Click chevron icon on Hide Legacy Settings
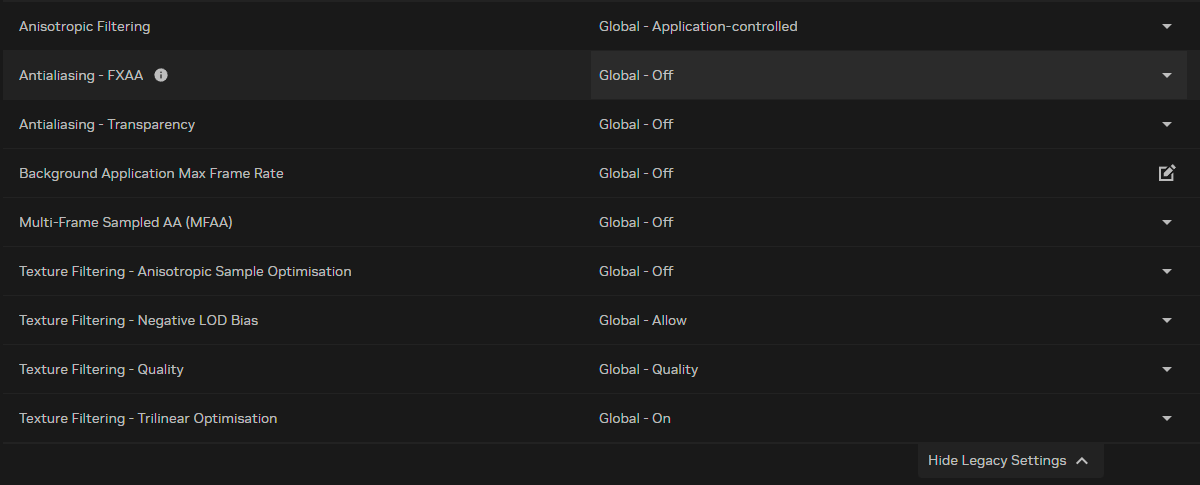 pyautogui.click(x=1081, y=461)
